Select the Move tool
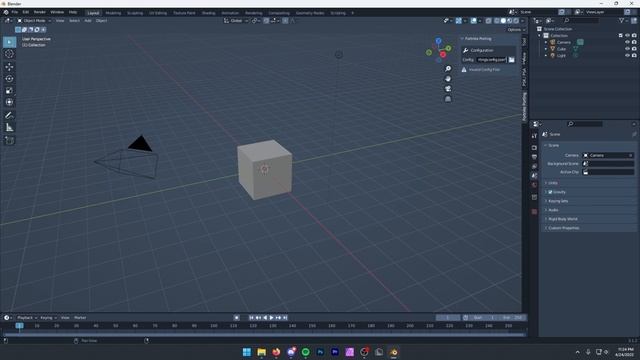640x360 pixels. (9, 67)
